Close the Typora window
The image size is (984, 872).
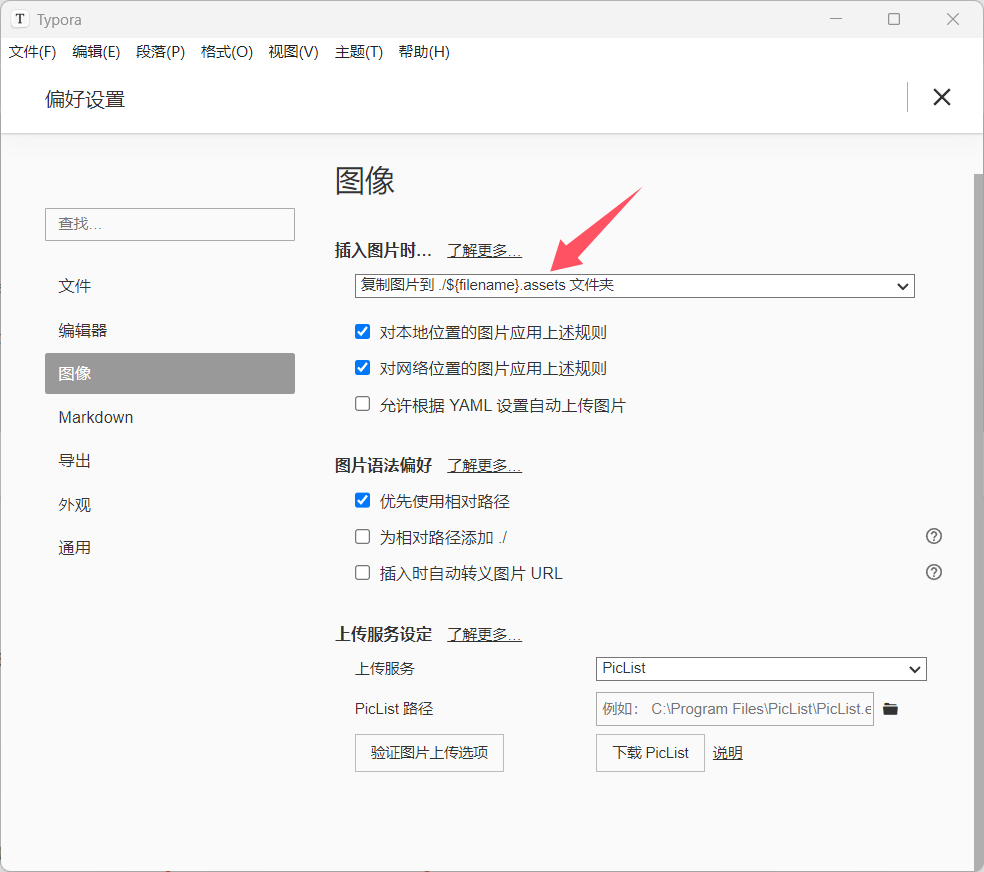tap(953, 19)
